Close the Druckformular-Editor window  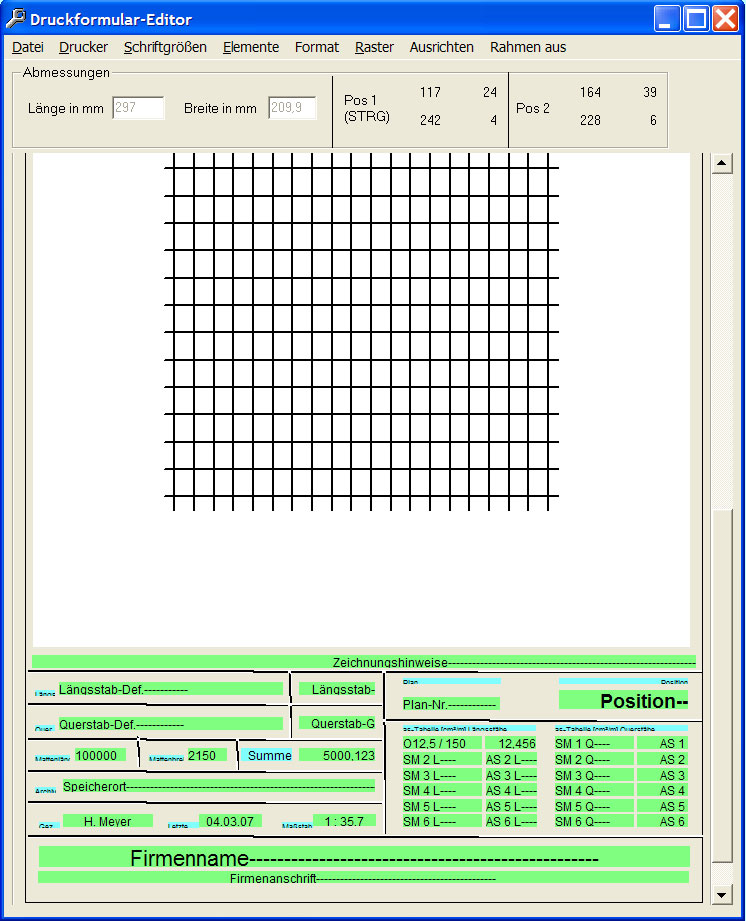tap(726, 18)
